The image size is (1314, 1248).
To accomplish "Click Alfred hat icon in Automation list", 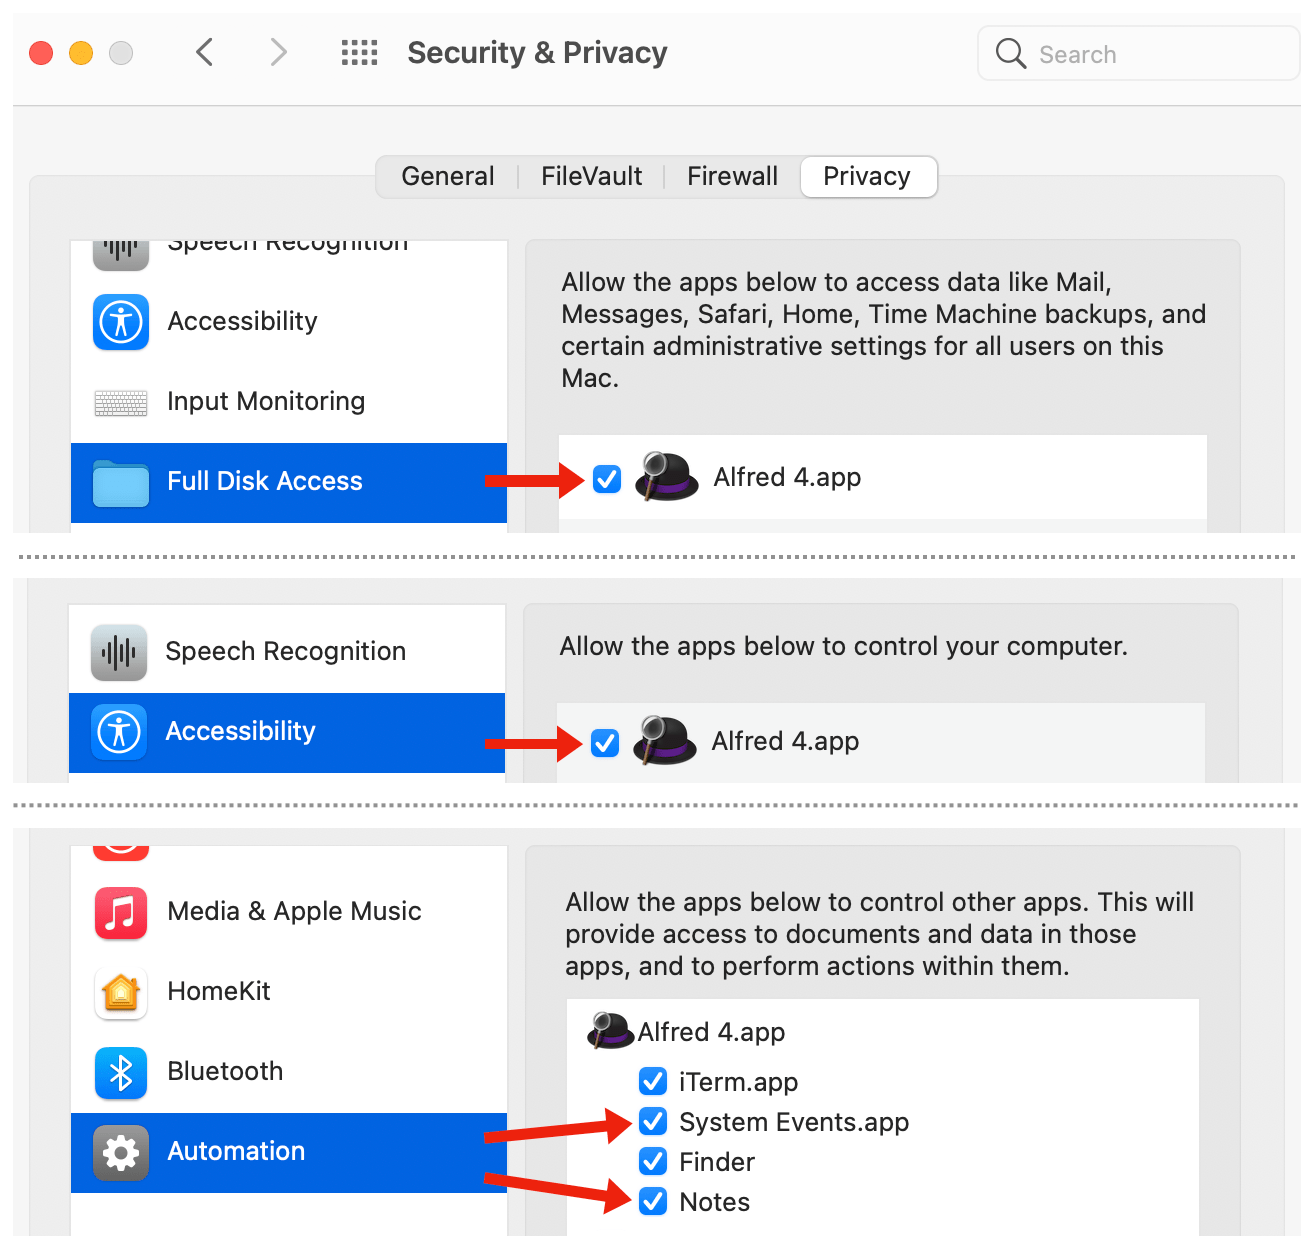I will pyautogui.click(x=610, y=1030).
